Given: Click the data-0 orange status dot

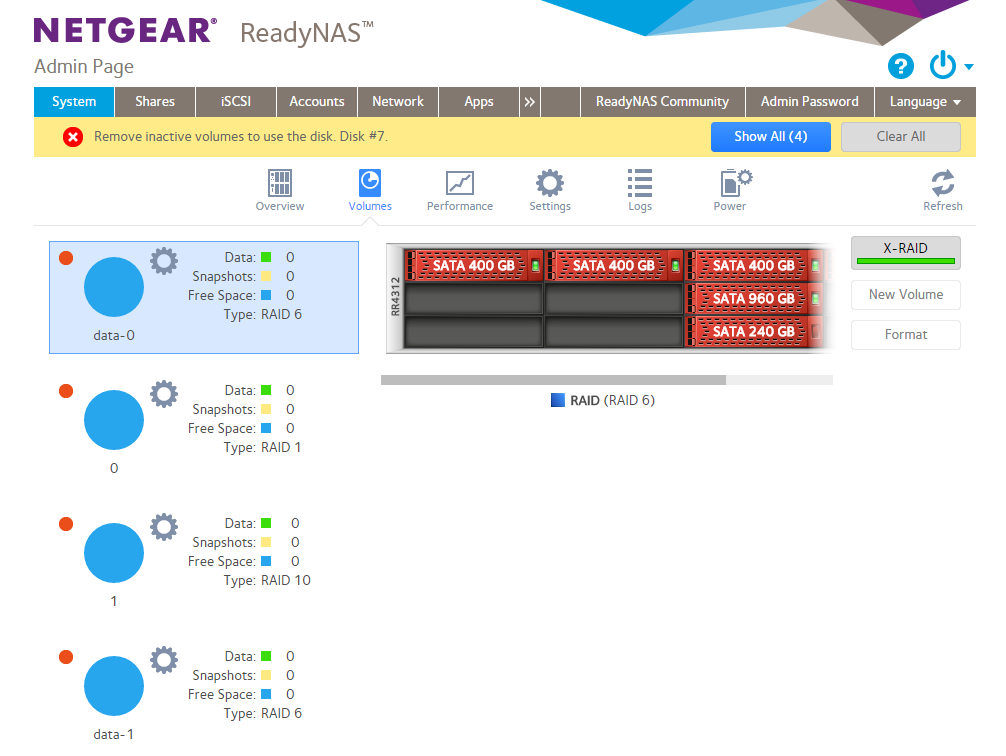Looking at the screenshot, I should (x=66, y=258).
